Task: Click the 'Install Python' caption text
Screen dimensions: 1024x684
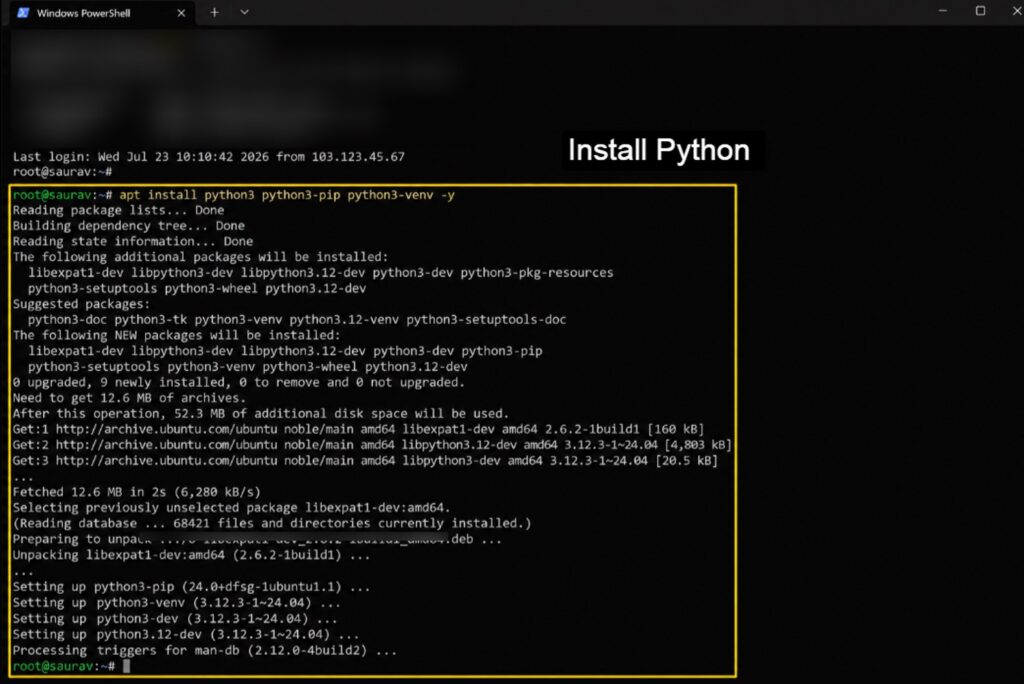Action: pos(659,150)
